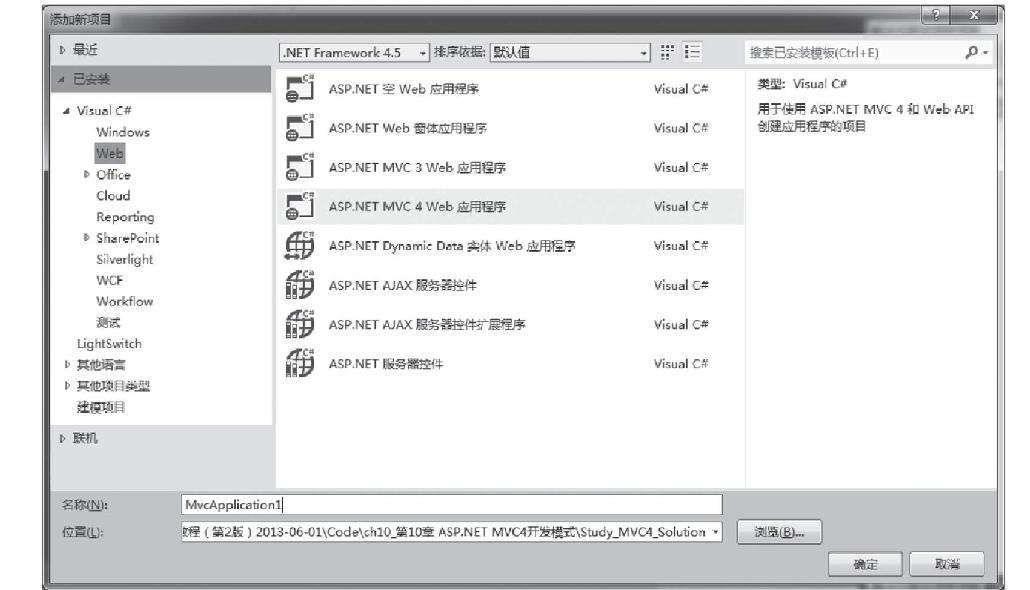
Task: Collapse the 已安装 section
Action: click(x=62, y=79)
